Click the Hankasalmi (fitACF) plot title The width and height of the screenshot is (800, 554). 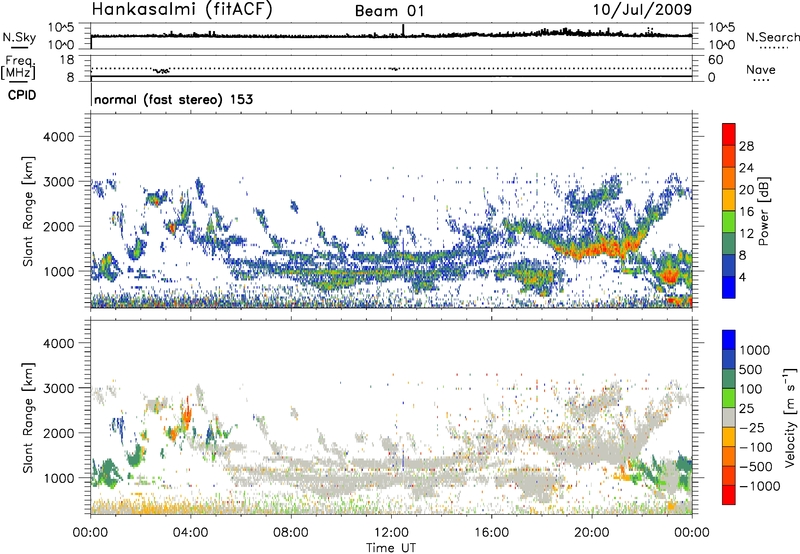182,10
